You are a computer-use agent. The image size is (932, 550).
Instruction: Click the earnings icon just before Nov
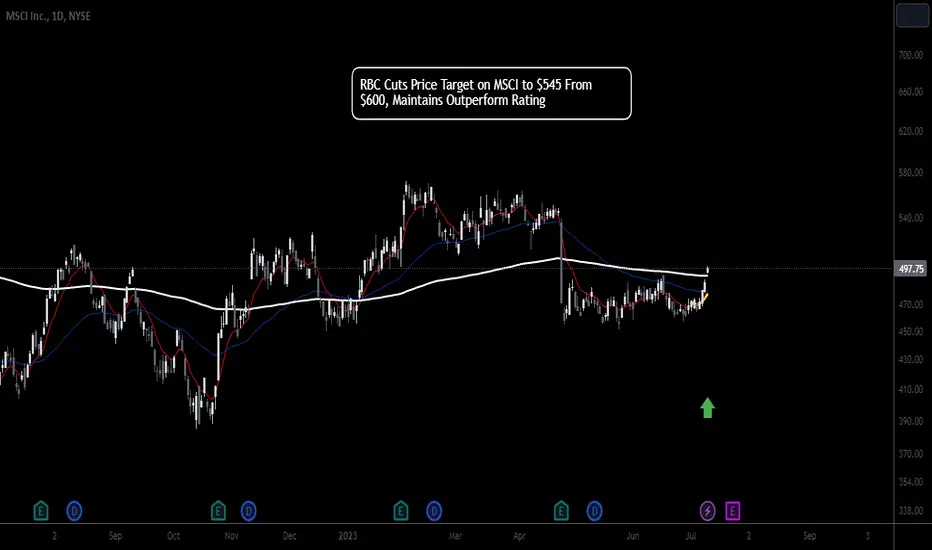point(218,510)
